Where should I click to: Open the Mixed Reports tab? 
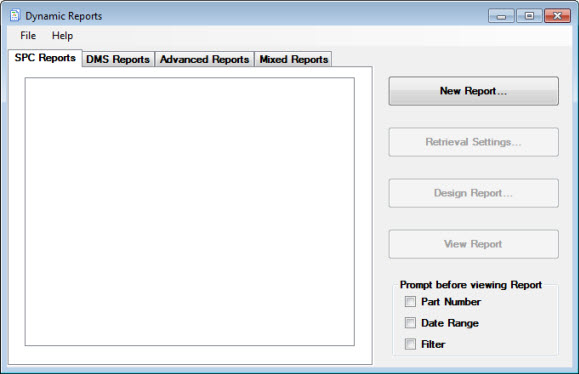pyautogui.click(x=294, y=59)
